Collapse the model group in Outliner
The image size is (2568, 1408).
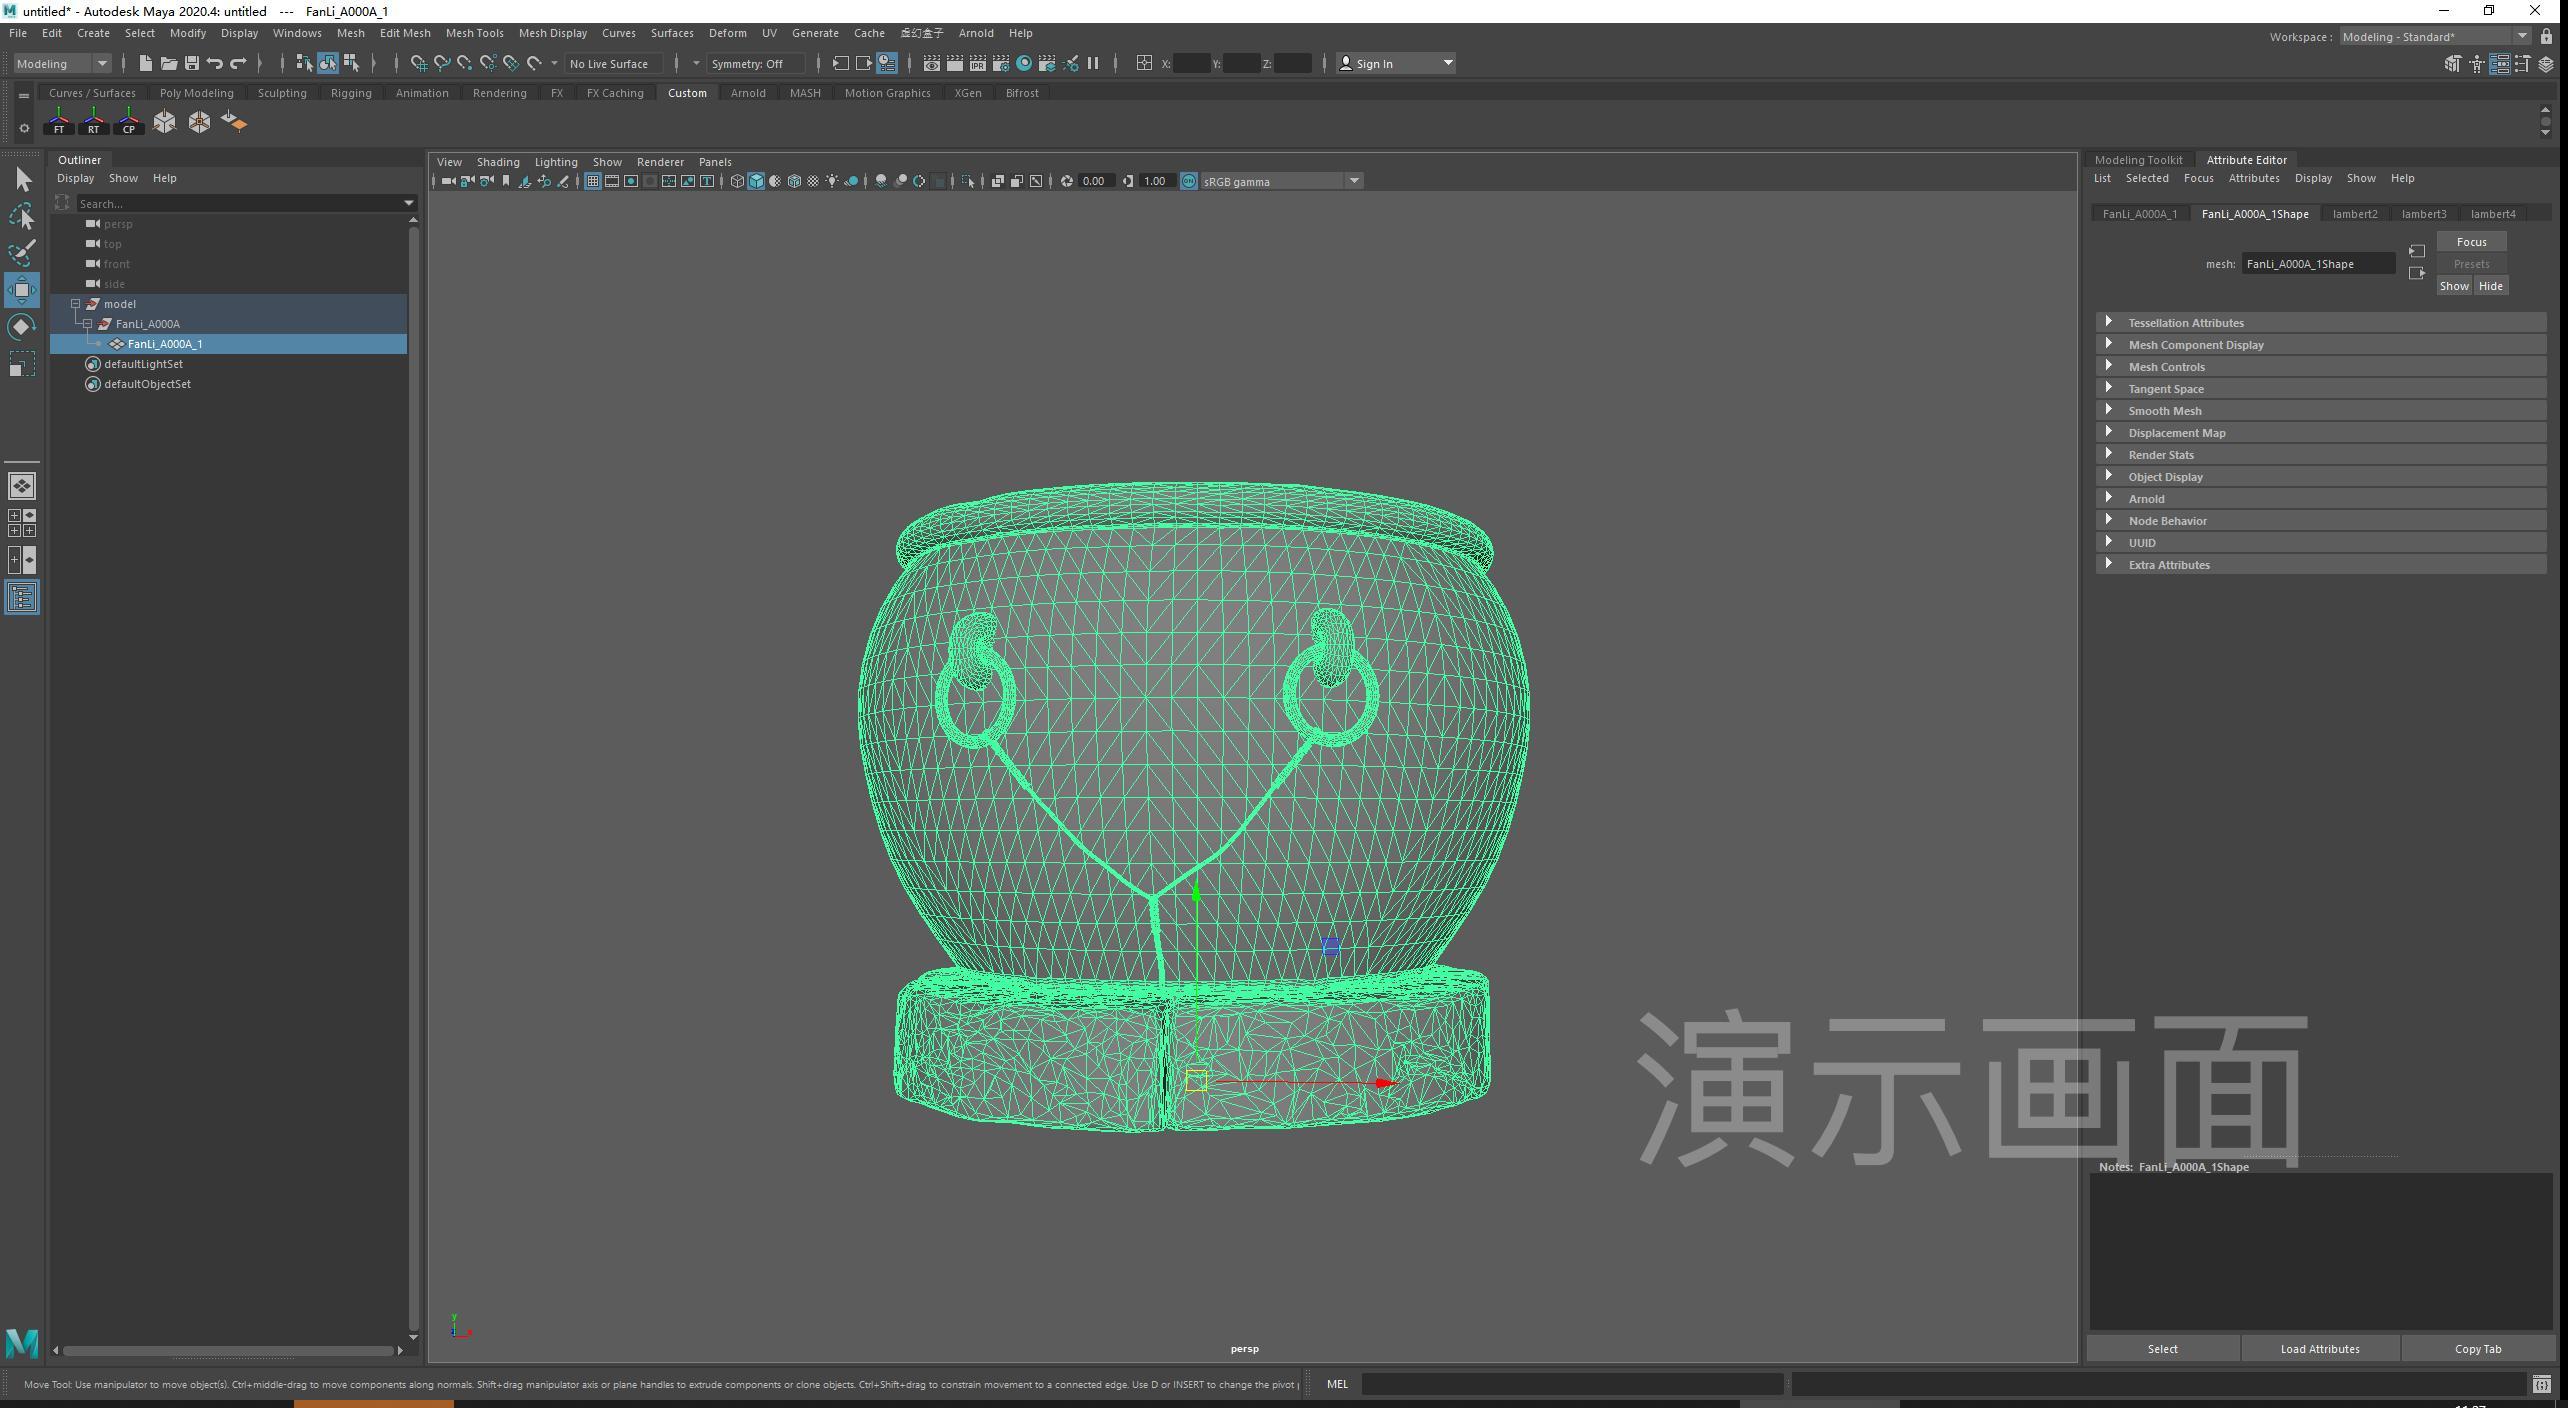pyautogui.click(x=76, y=304)
